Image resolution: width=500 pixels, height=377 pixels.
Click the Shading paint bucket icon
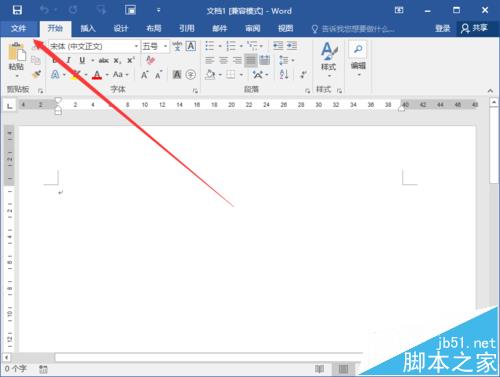210,74
